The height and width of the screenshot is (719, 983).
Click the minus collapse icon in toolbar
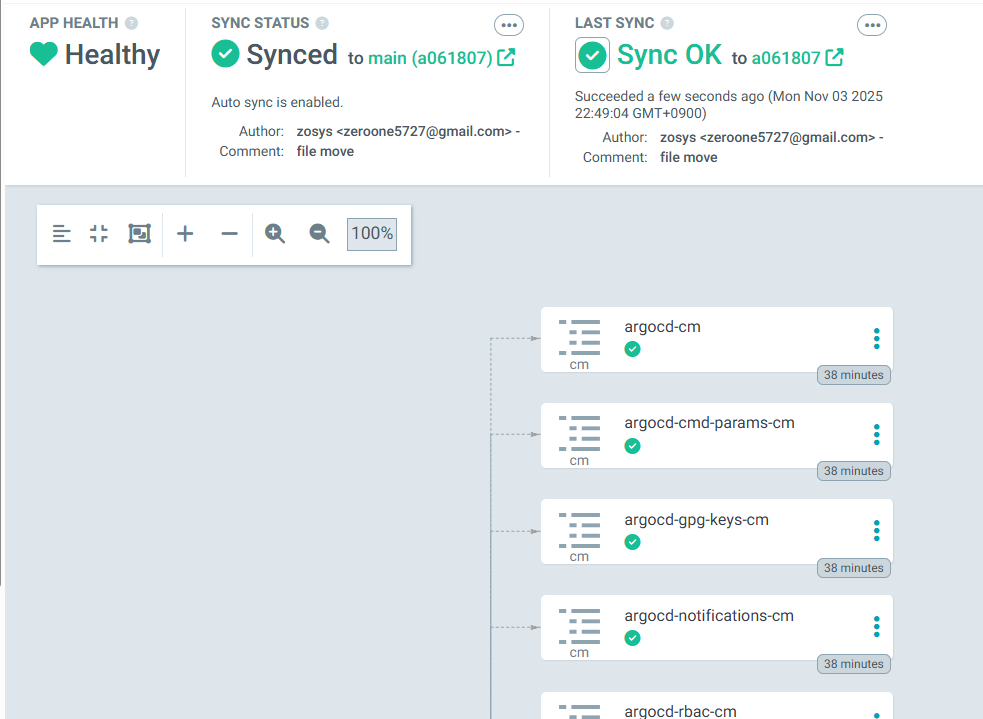(229, 234)
